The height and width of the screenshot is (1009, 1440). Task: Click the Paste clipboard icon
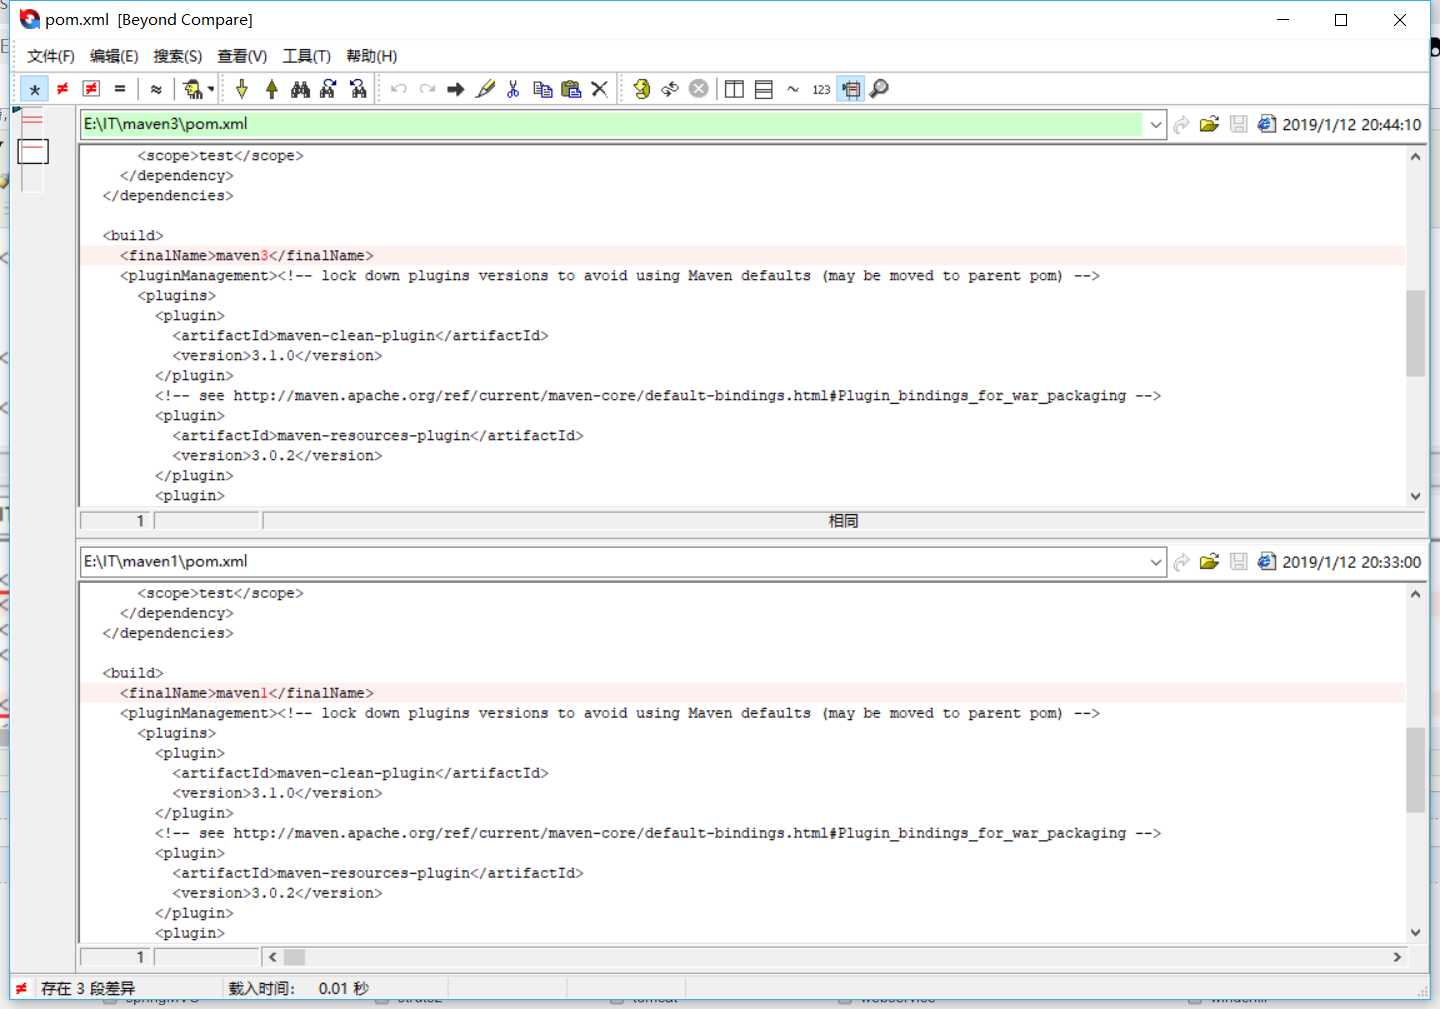click(571, 89)
